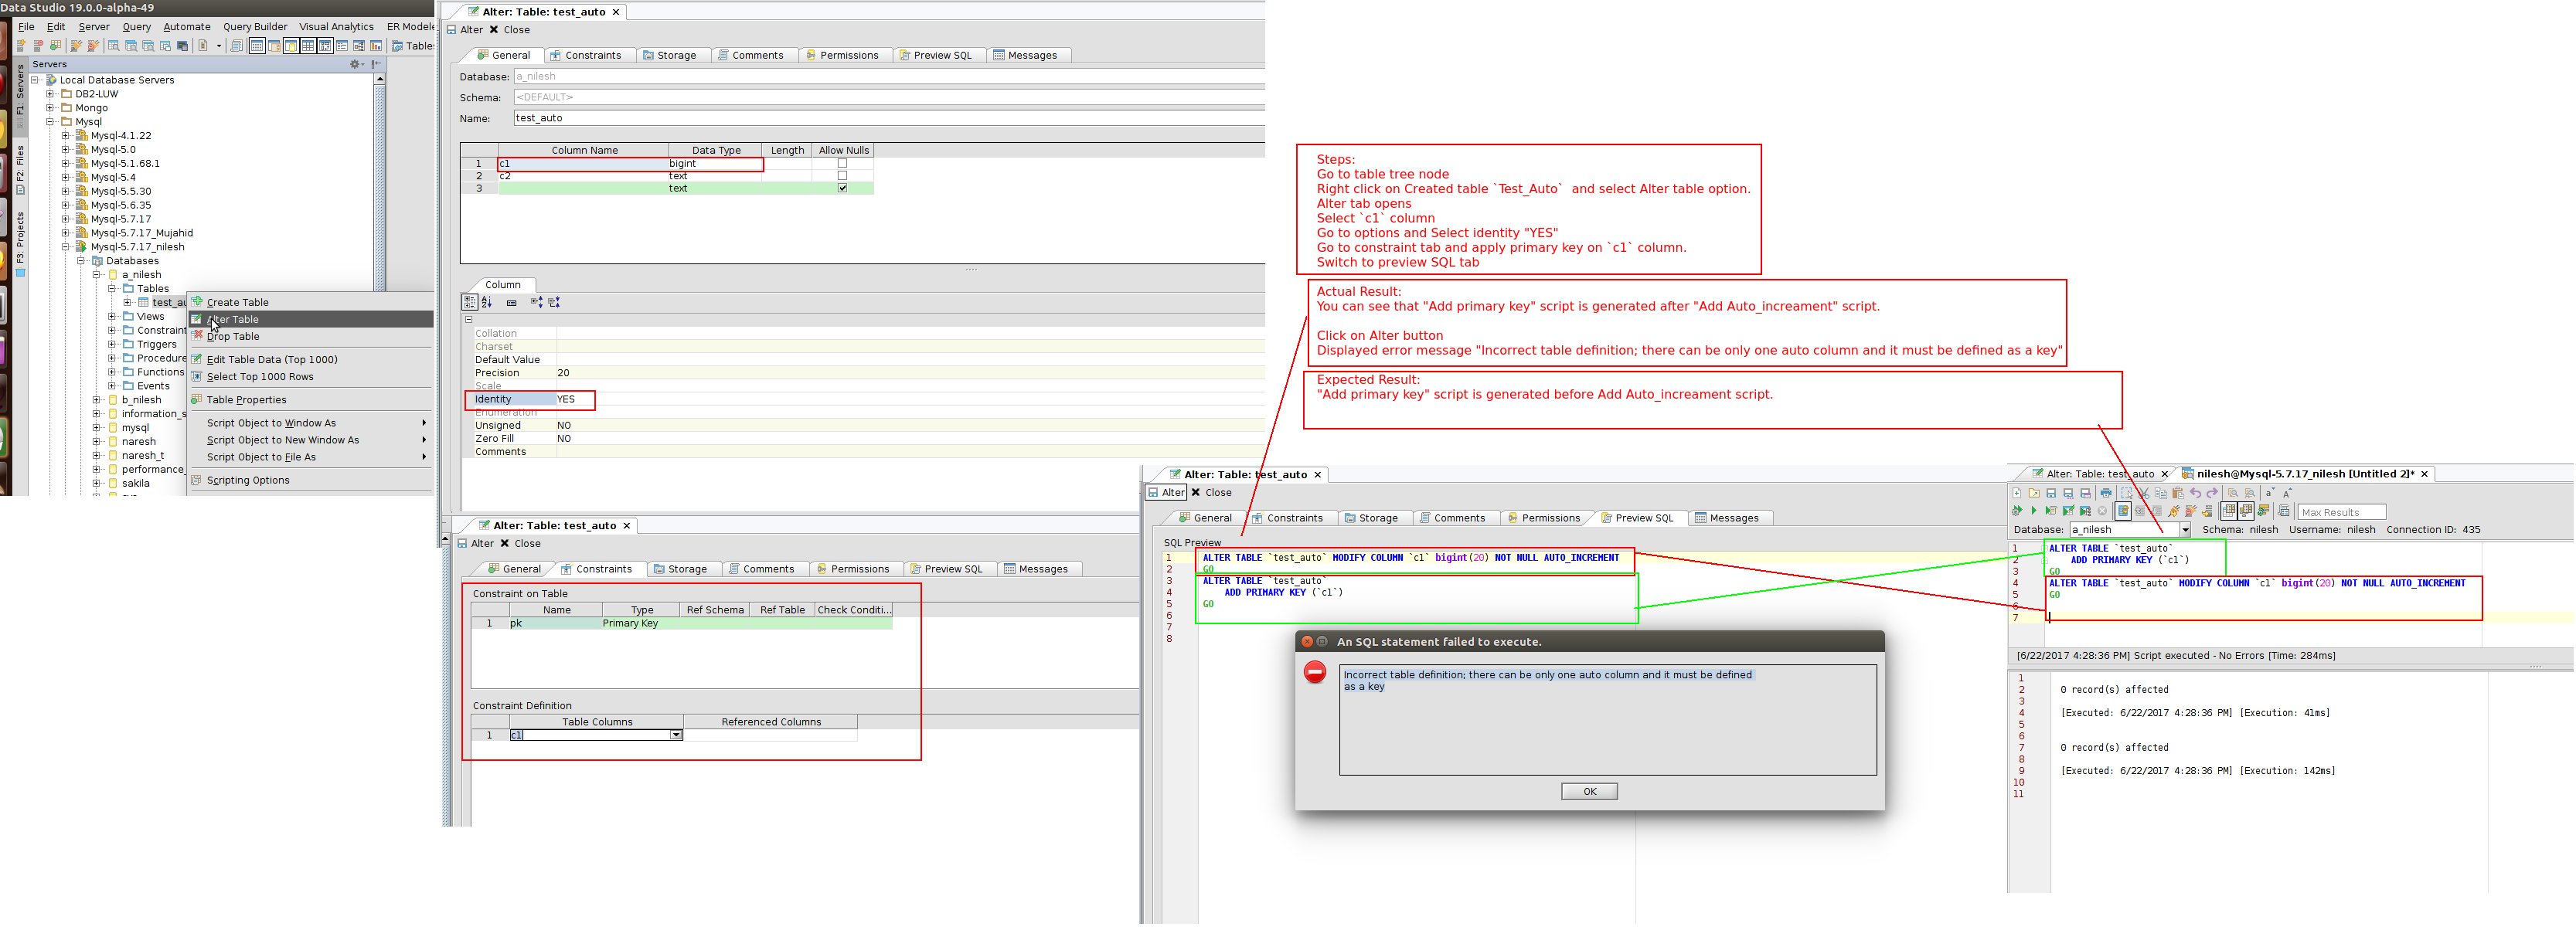Click the query analyzer magnifier icon in main toolbar
This screenshot has height=927, width=2576.
[114, 46]
